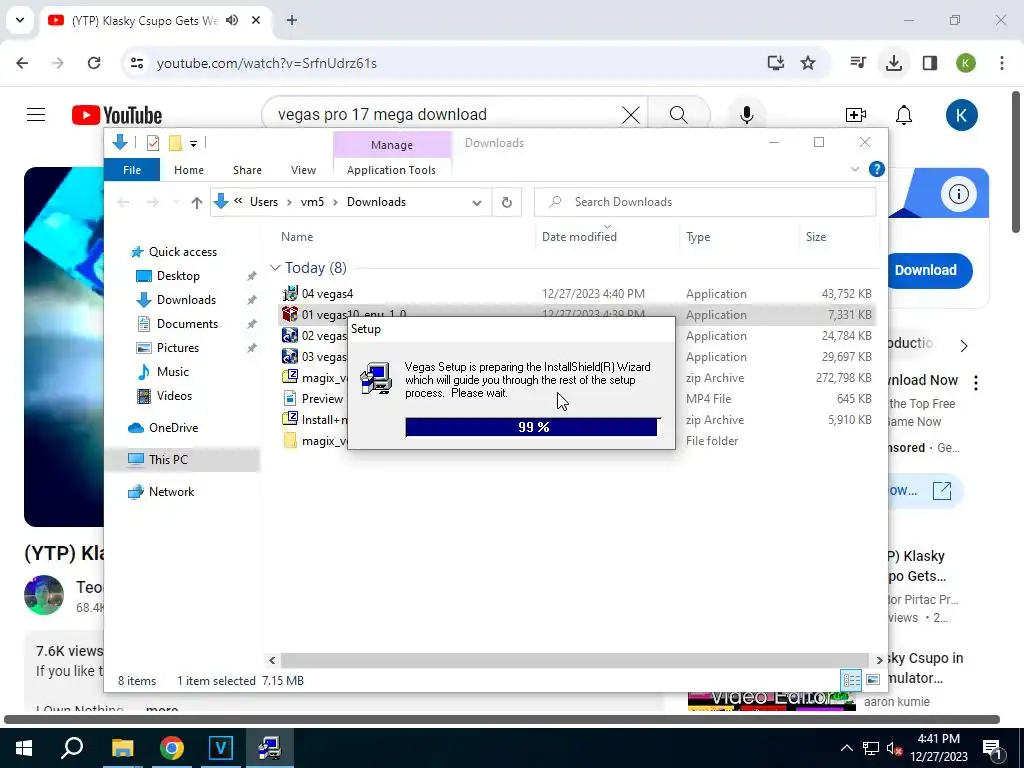This screenshot has height=768, width=1024.
Task: Open YouTube notifications bell
Action: click(x=904, y=115)
